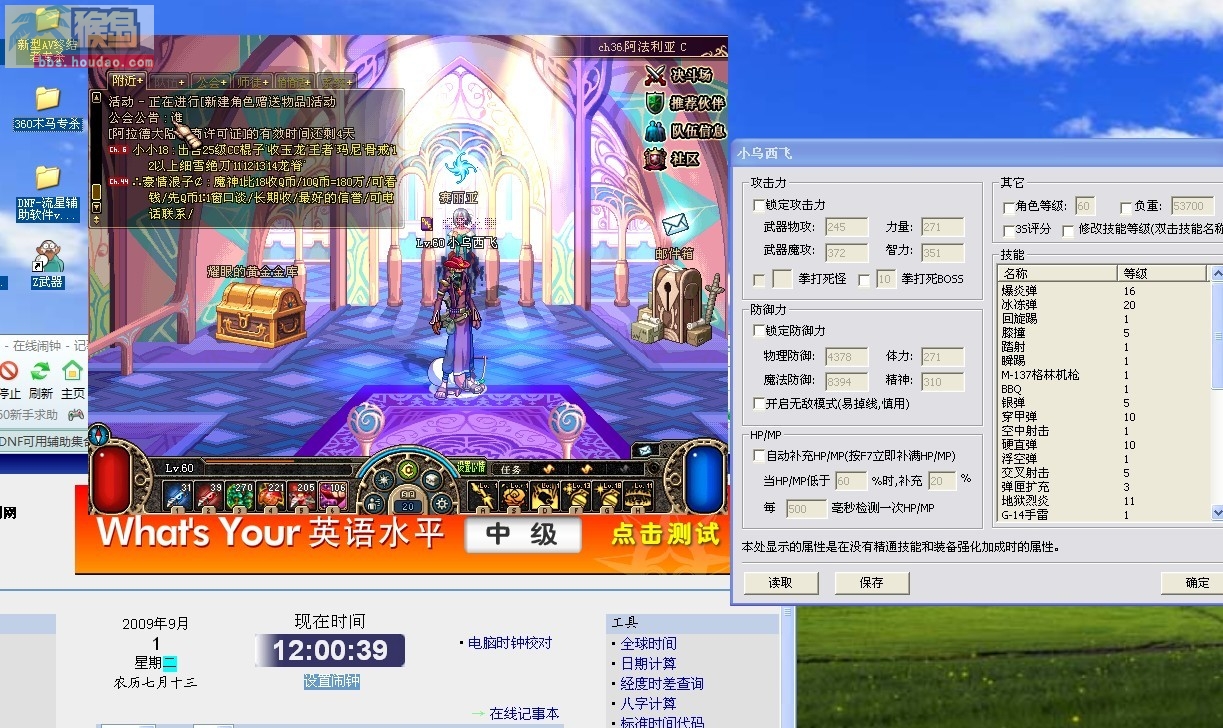Tick the 拳打死BOSS checkbox

tap(864, 279)
